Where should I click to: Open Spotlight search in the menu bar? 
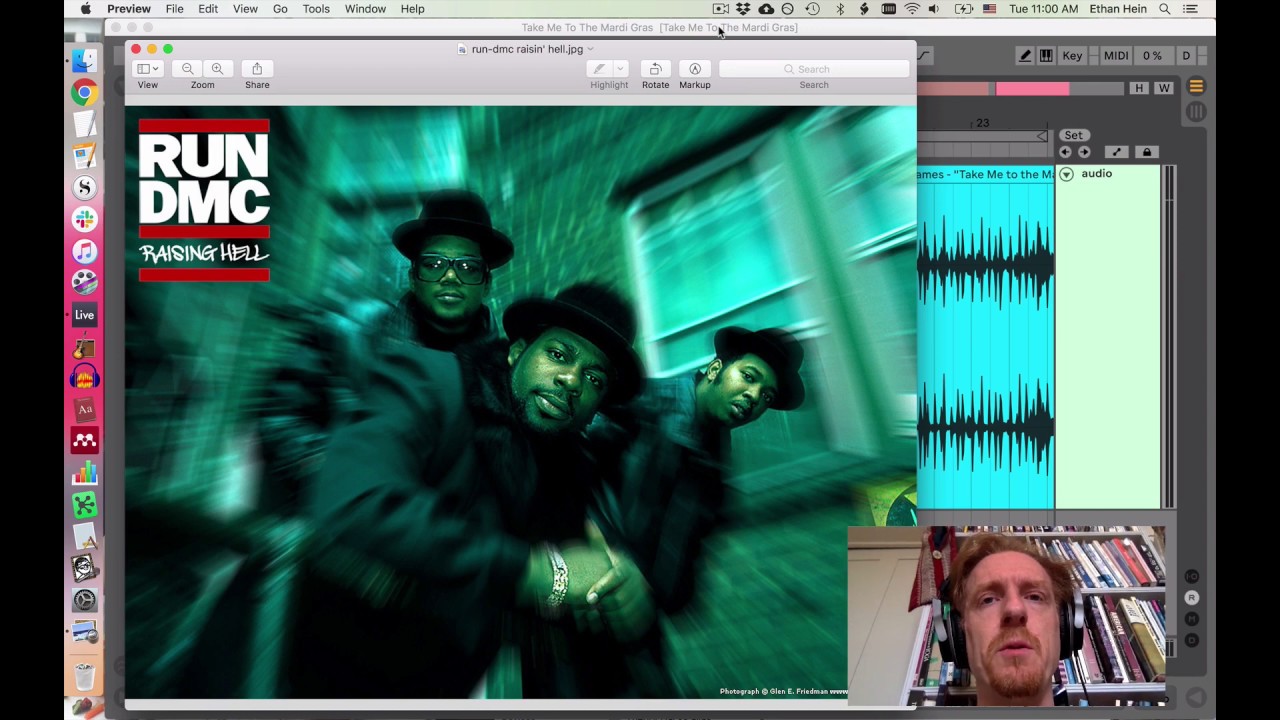[x=1165, y=9]
